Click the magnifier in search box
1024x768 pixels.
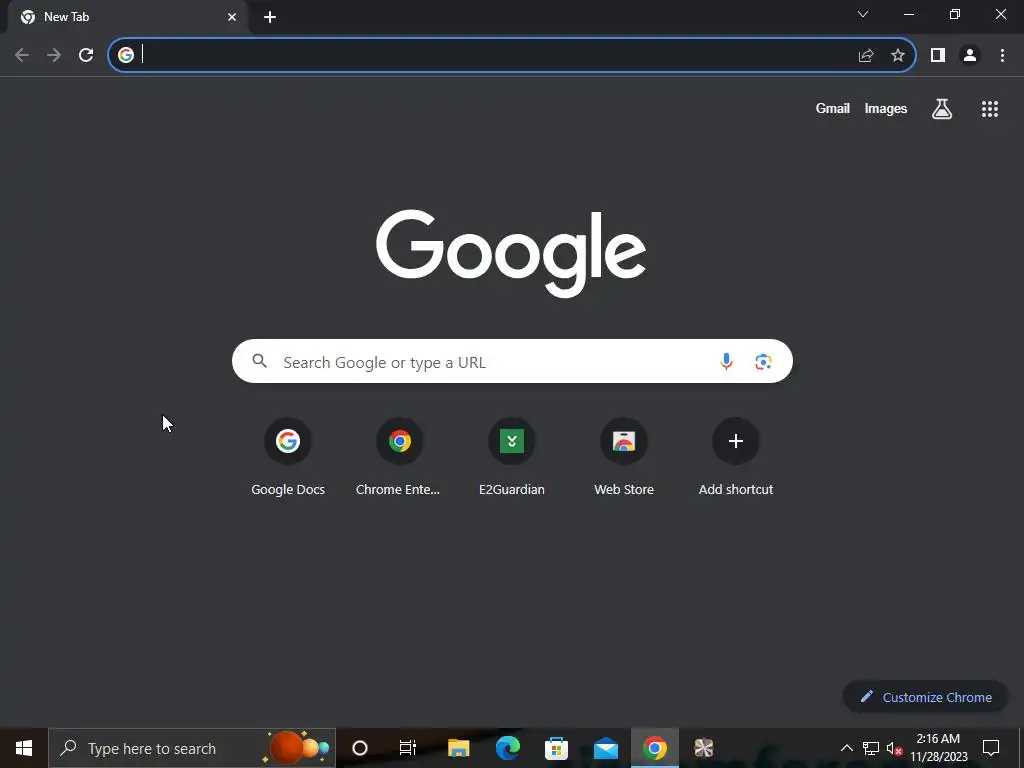[259, 360]
